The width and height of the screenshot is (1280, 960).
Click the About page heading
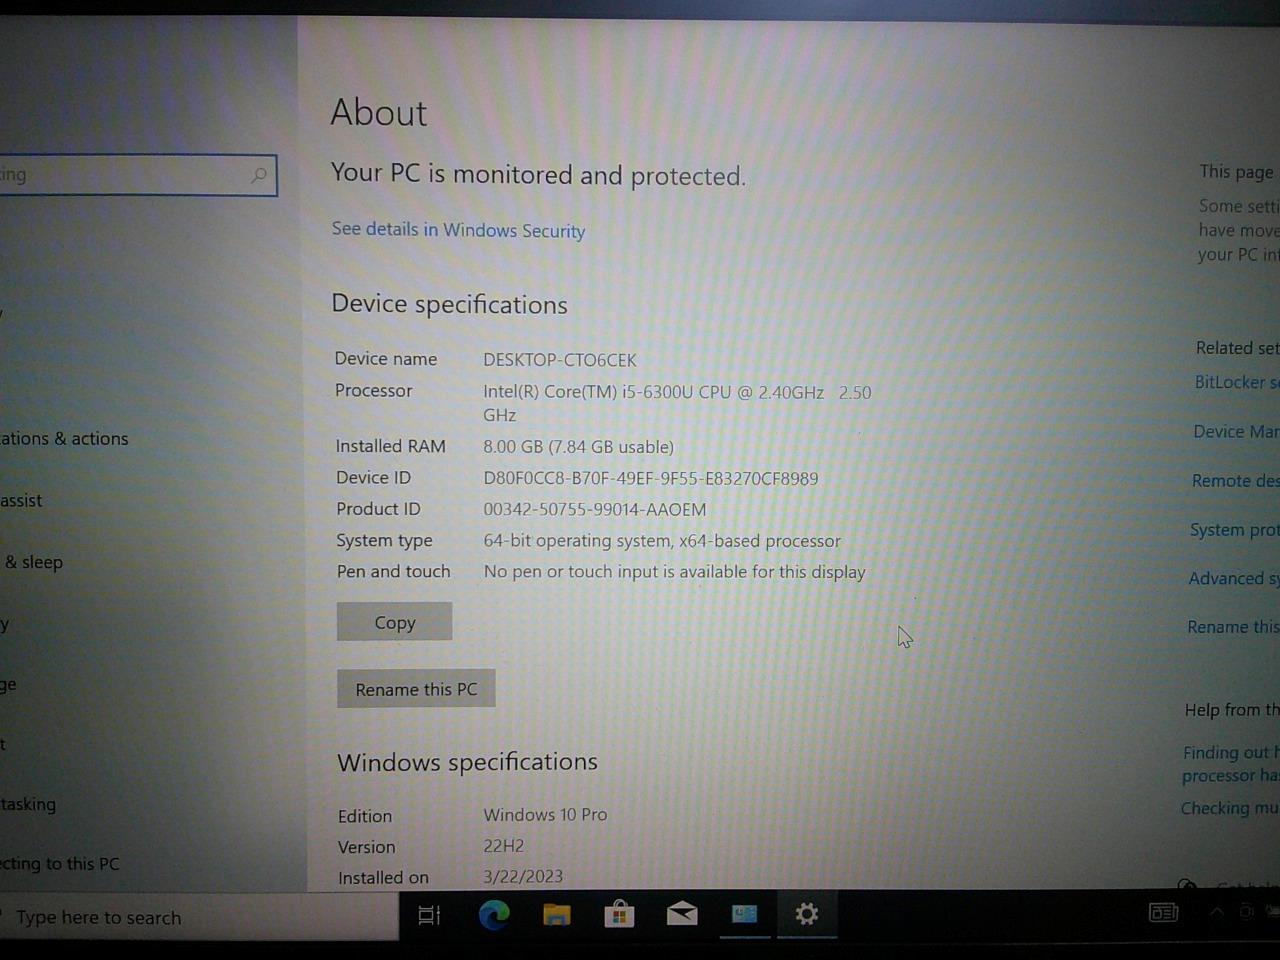pos(379,112)
